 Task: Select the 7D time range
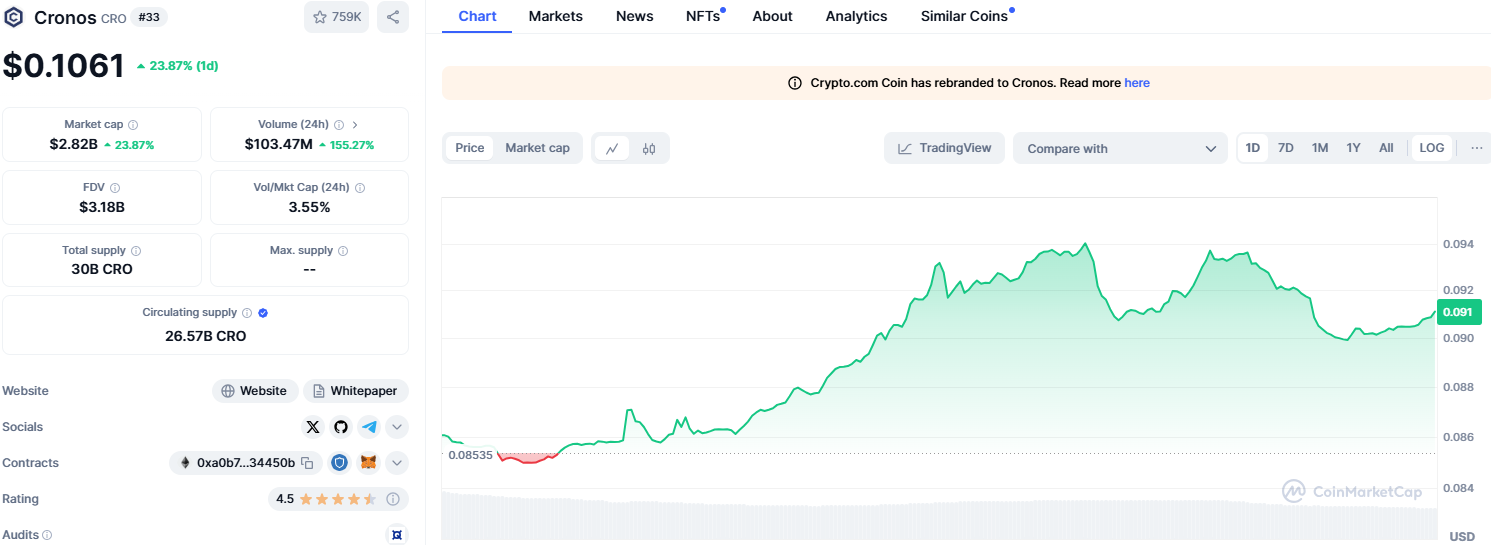pos(1286,148)
